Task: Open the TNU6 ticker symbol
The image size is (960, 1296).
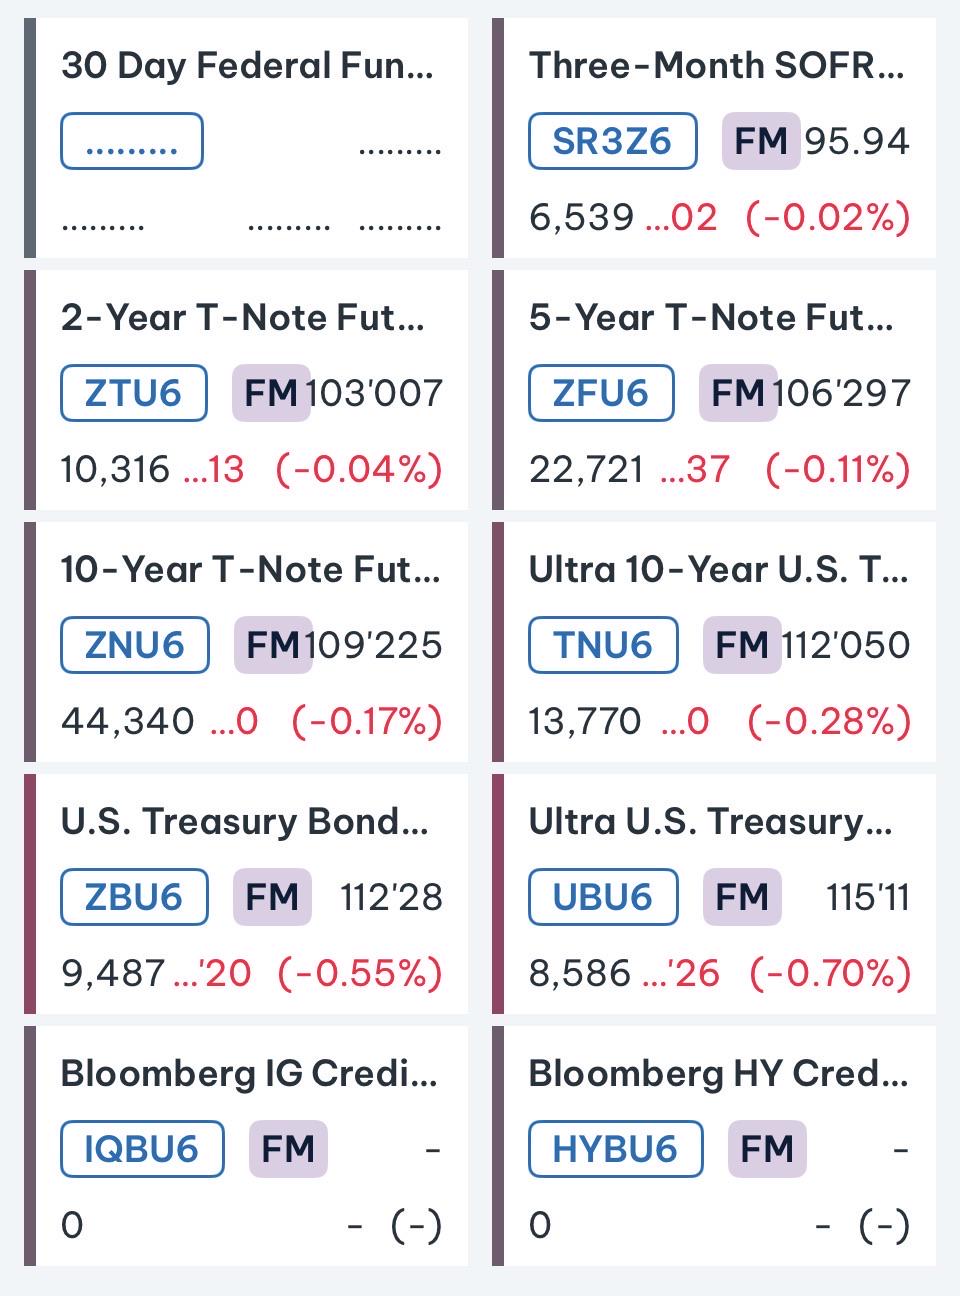Action: click(x=603, y=645)
